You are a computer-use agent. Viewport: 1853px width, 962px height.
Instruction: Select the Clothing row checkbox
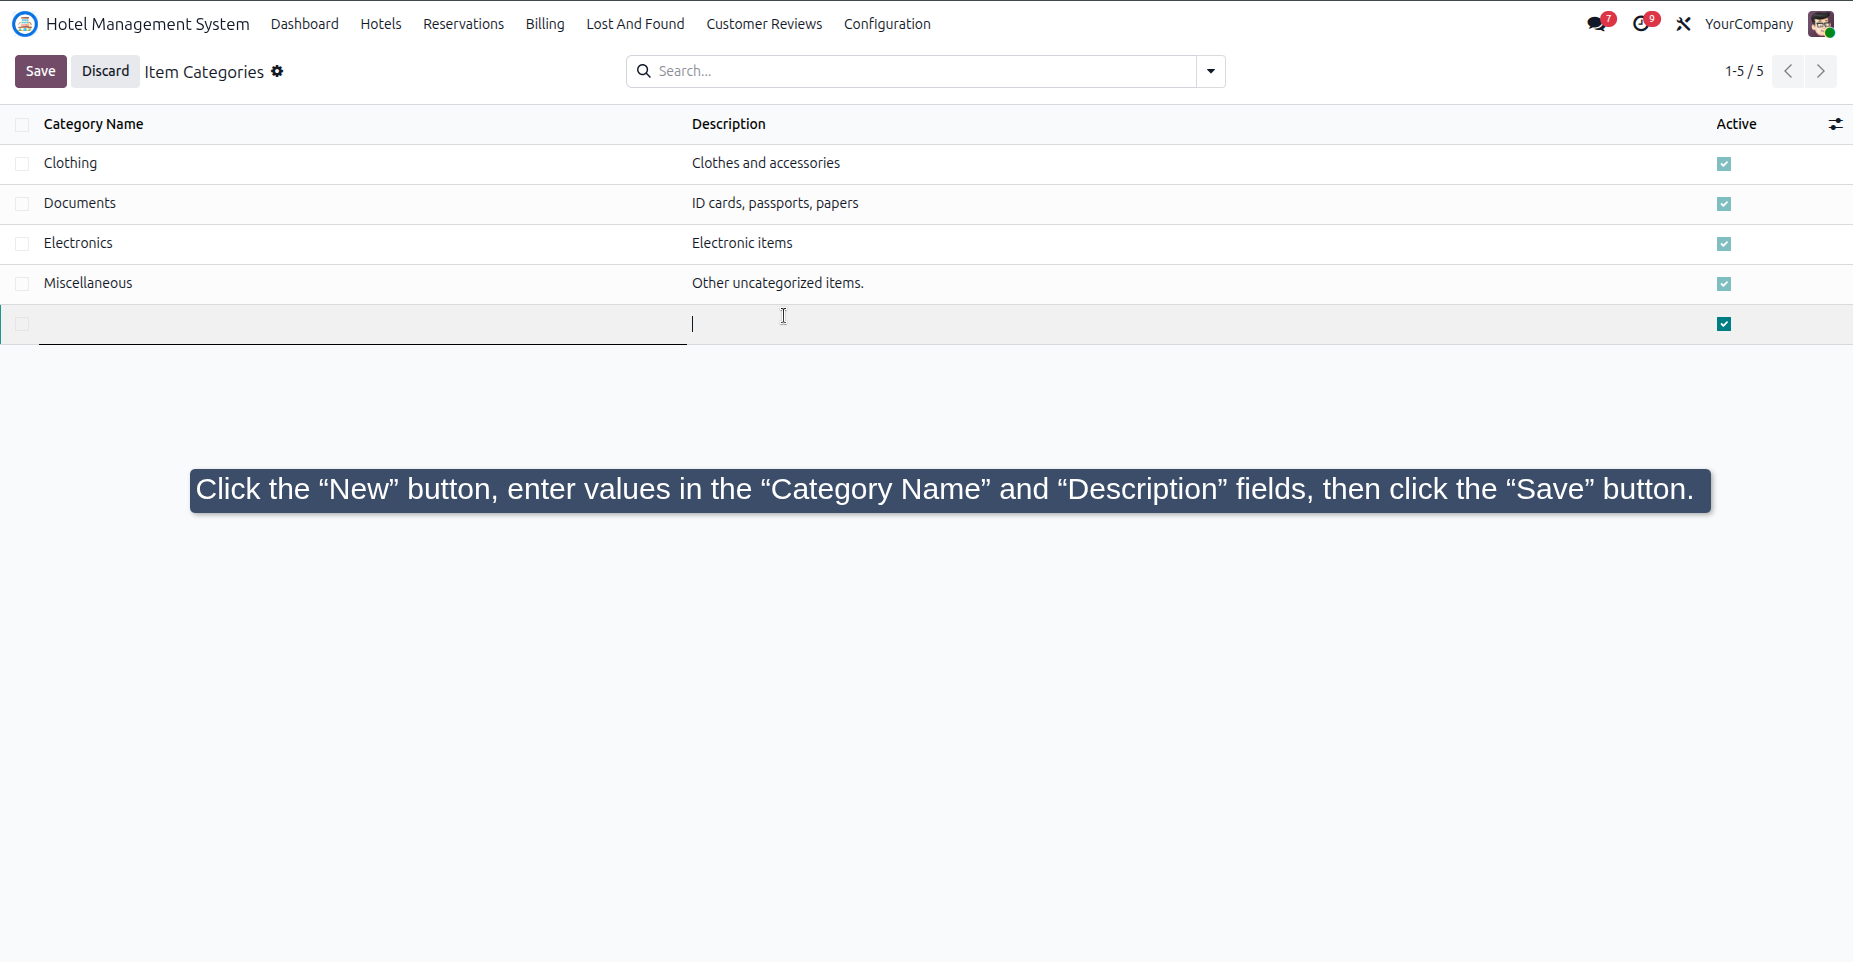(x=22, y=164)
